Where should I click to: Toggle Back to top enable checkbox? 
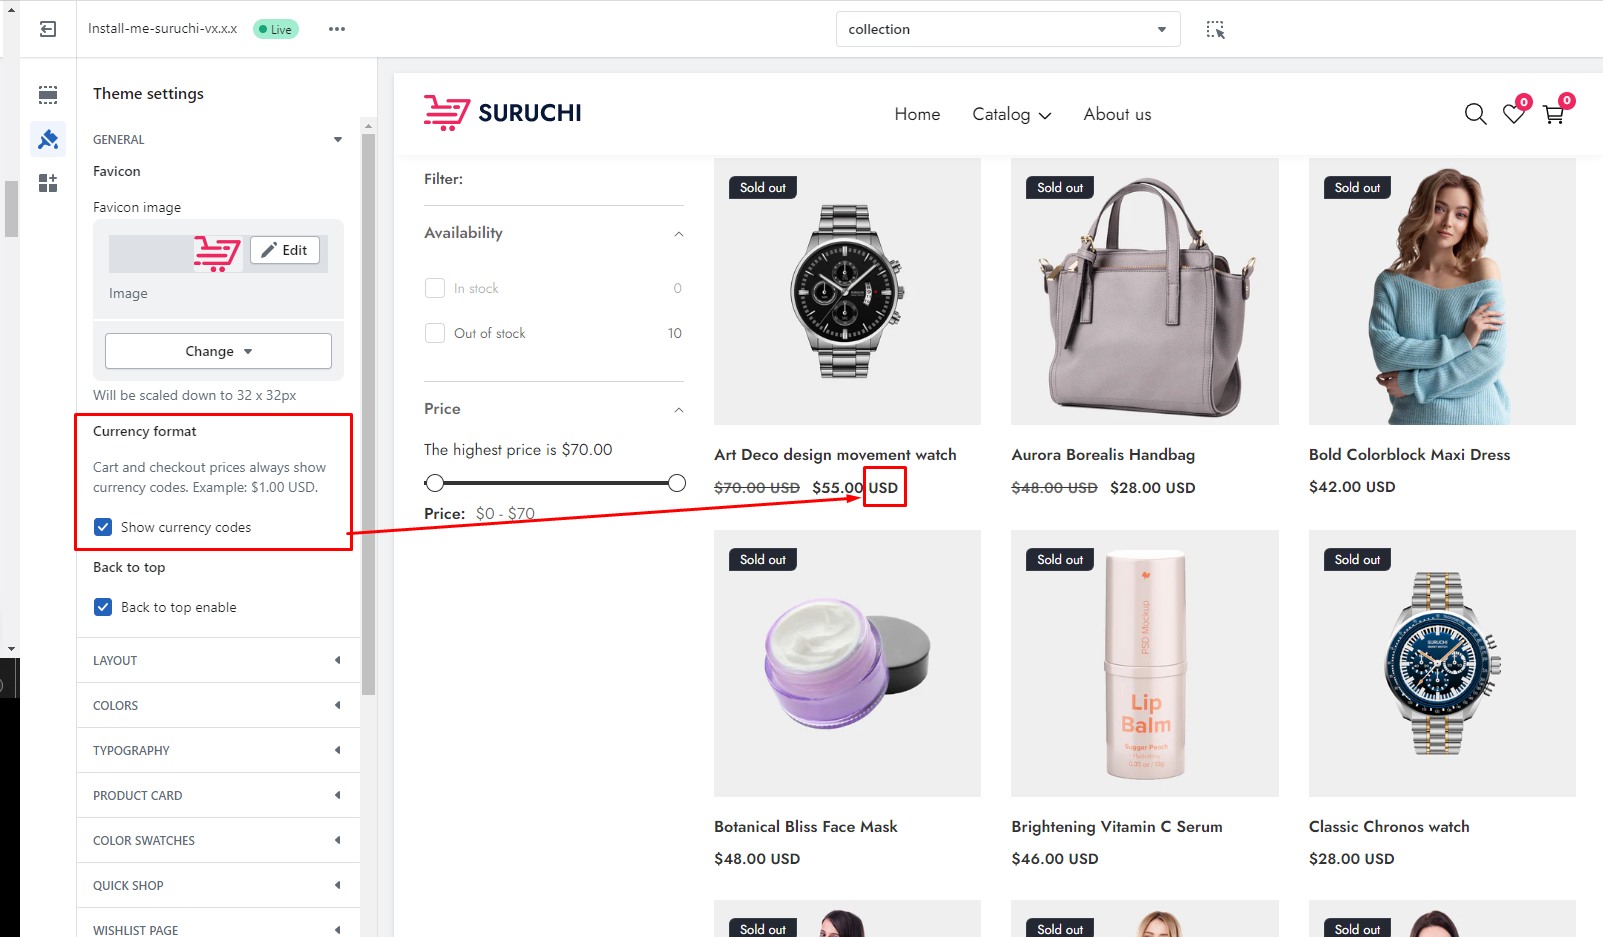tap(103, 607)
